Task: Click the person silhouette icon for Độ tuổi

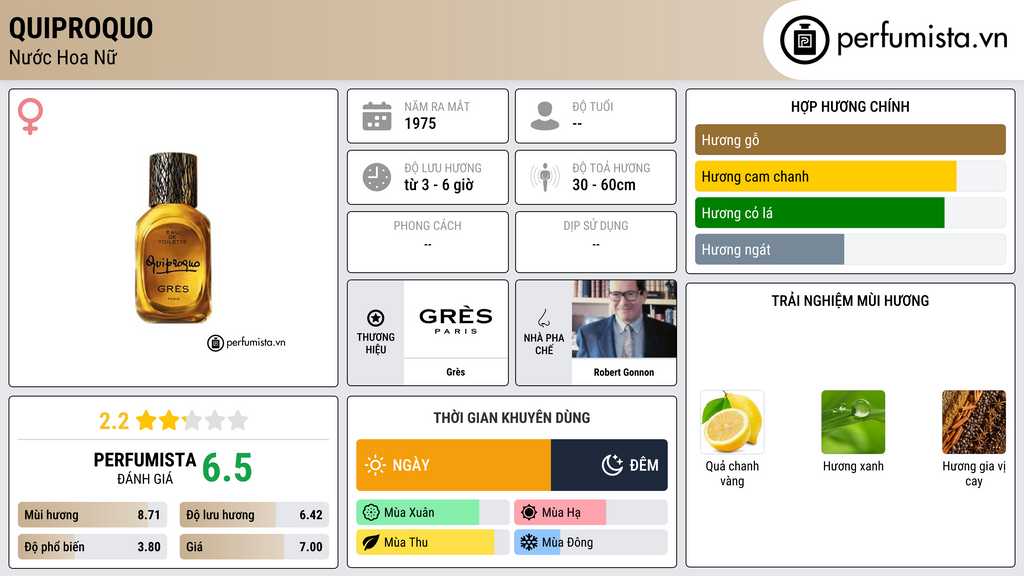Action: (545, 116)
